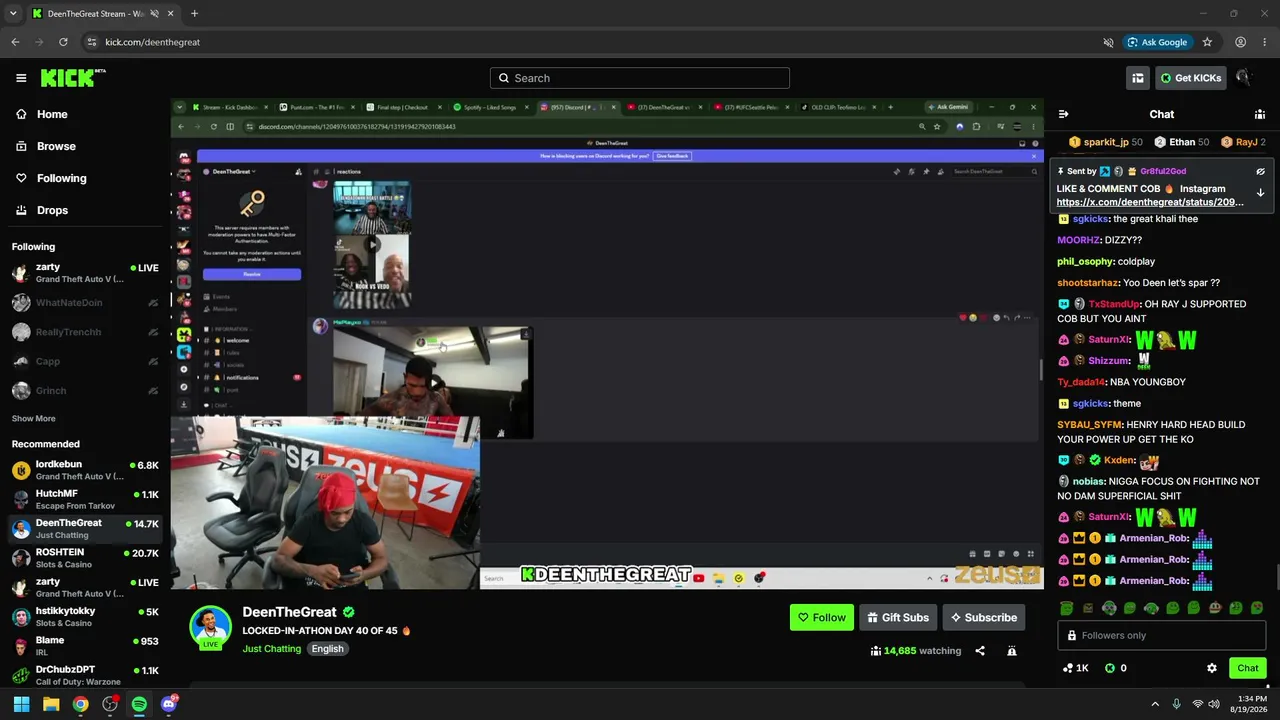The width and height of the screenshot is (1280, 720).
Task: Open the user profile avatar menu
Action: 1243,78
